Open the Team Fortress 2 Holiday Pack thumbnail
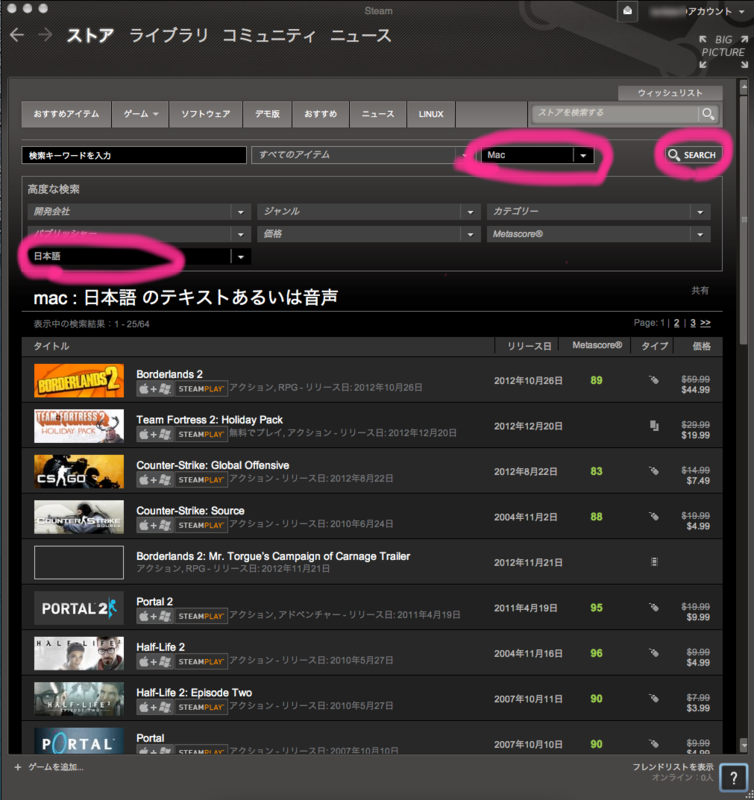Image resolution: width=754 pixels, height=800 pixels. 79,426
